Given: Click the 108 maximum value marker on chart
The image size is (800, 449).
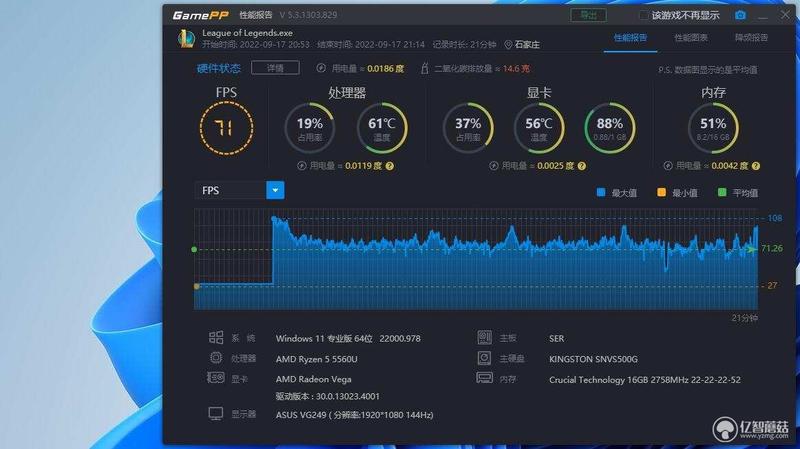Looking at the screenshot, I should [x=774, y=218].
